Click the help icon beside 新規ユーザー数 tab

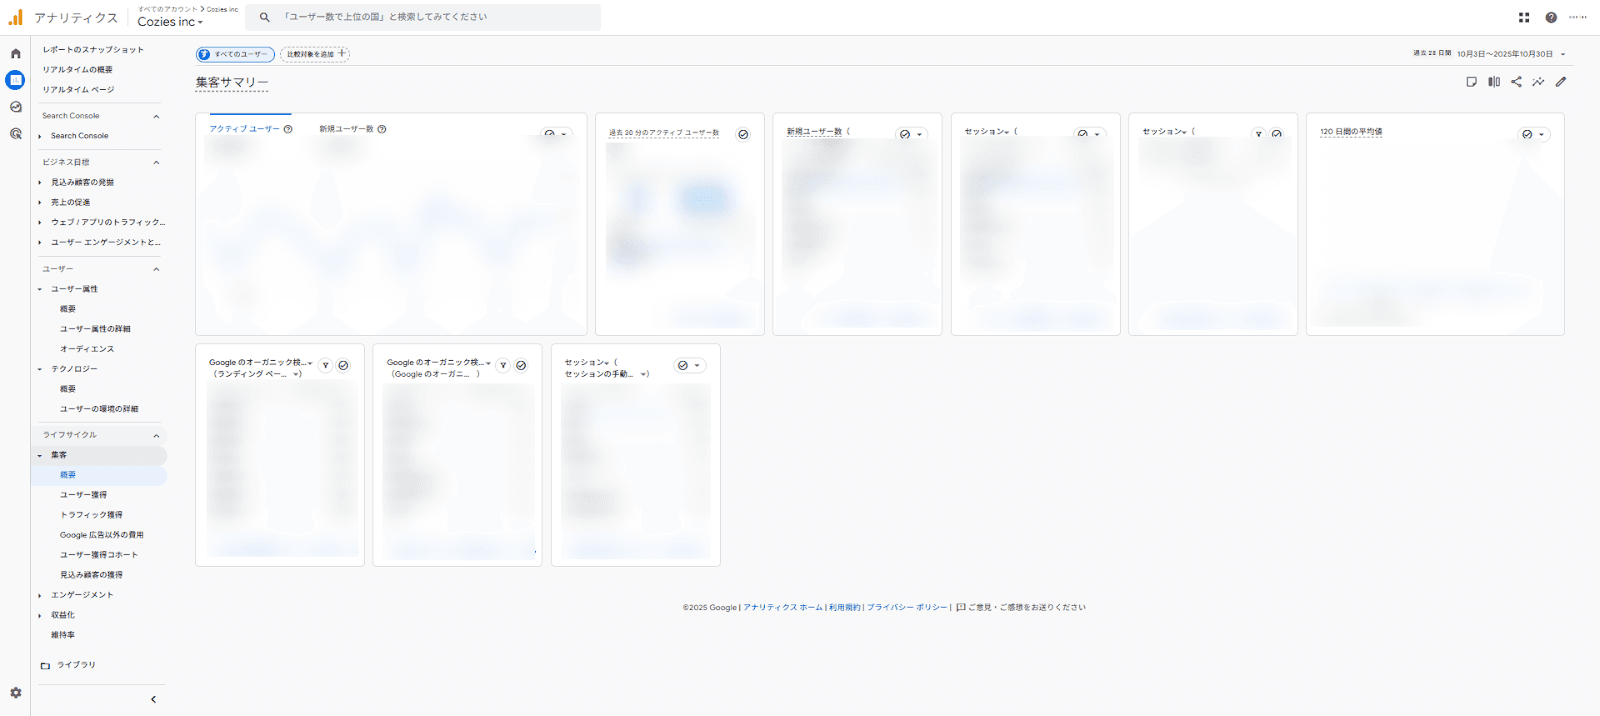click(x=382, y=129)
